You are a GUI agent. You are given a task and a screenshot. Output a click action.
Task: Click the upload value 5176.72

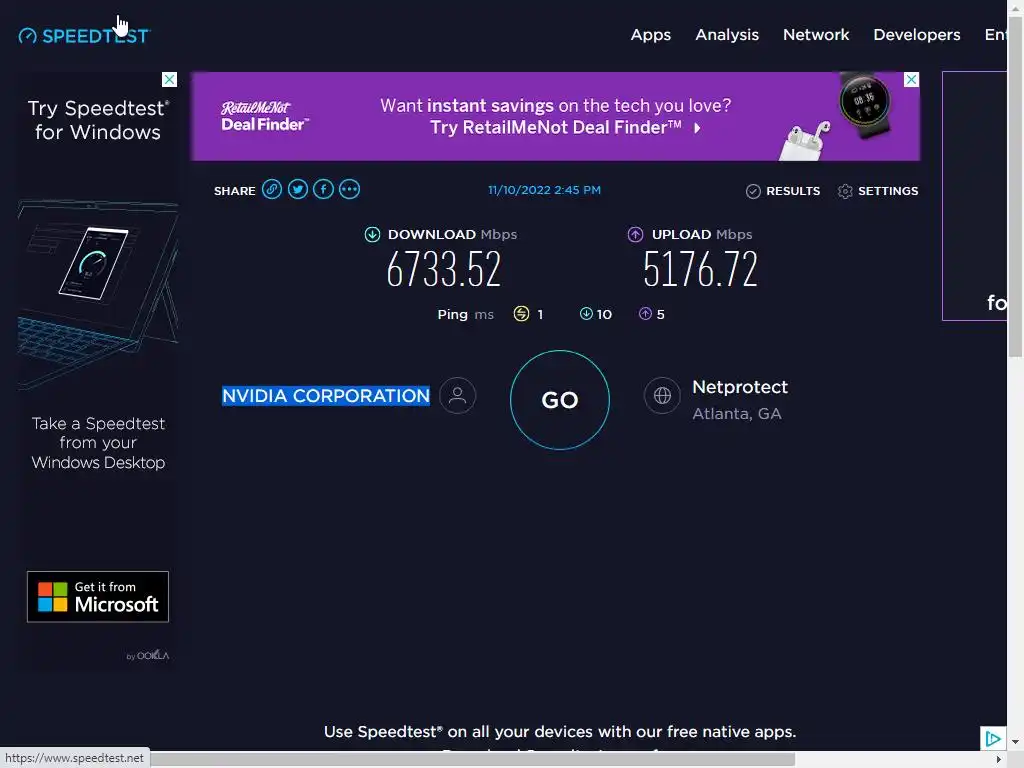[x=700, y=269]
